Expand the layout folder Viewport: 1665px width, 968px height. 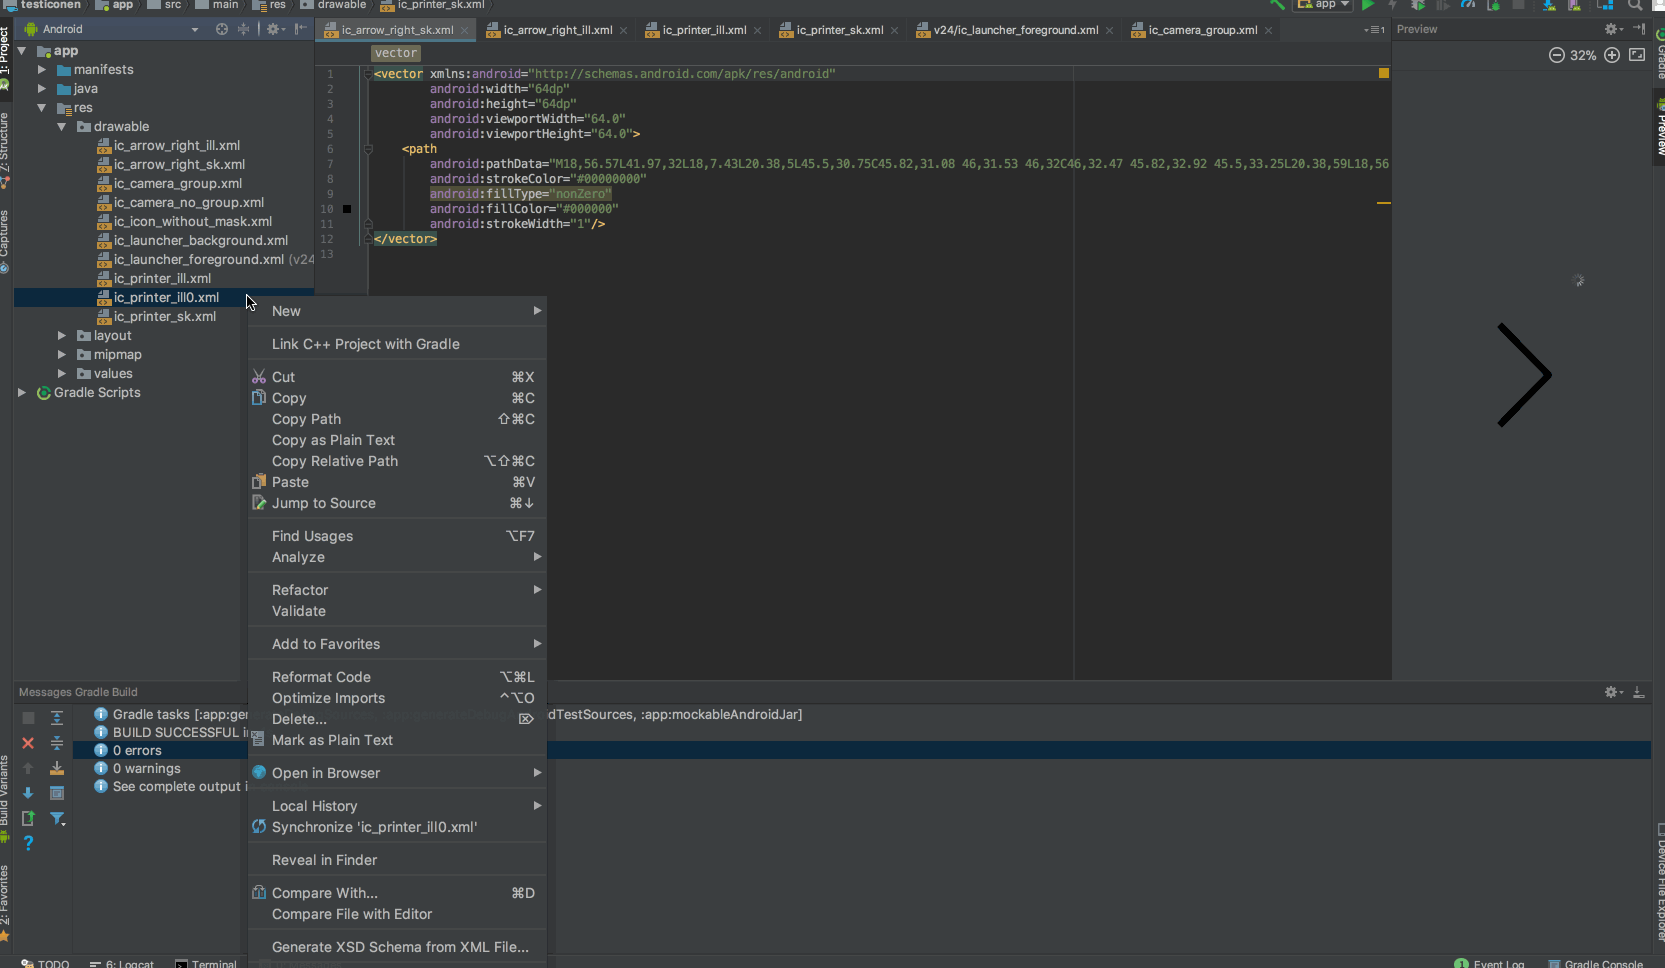pos(62,336)
